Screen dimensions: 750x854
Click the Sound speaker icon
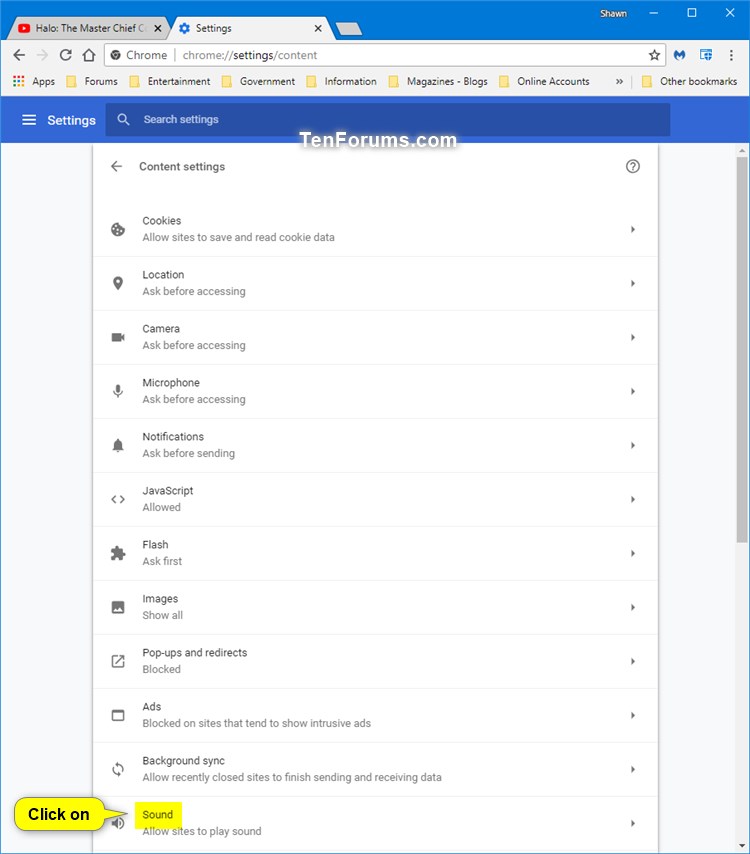click(x=118, y=824)
